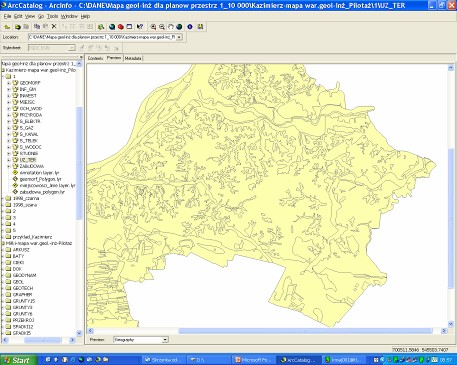Click the map preview horizontal scrollbar
Image resolution: width=457 pixels, height=365 pixels.
coord(305,331)
